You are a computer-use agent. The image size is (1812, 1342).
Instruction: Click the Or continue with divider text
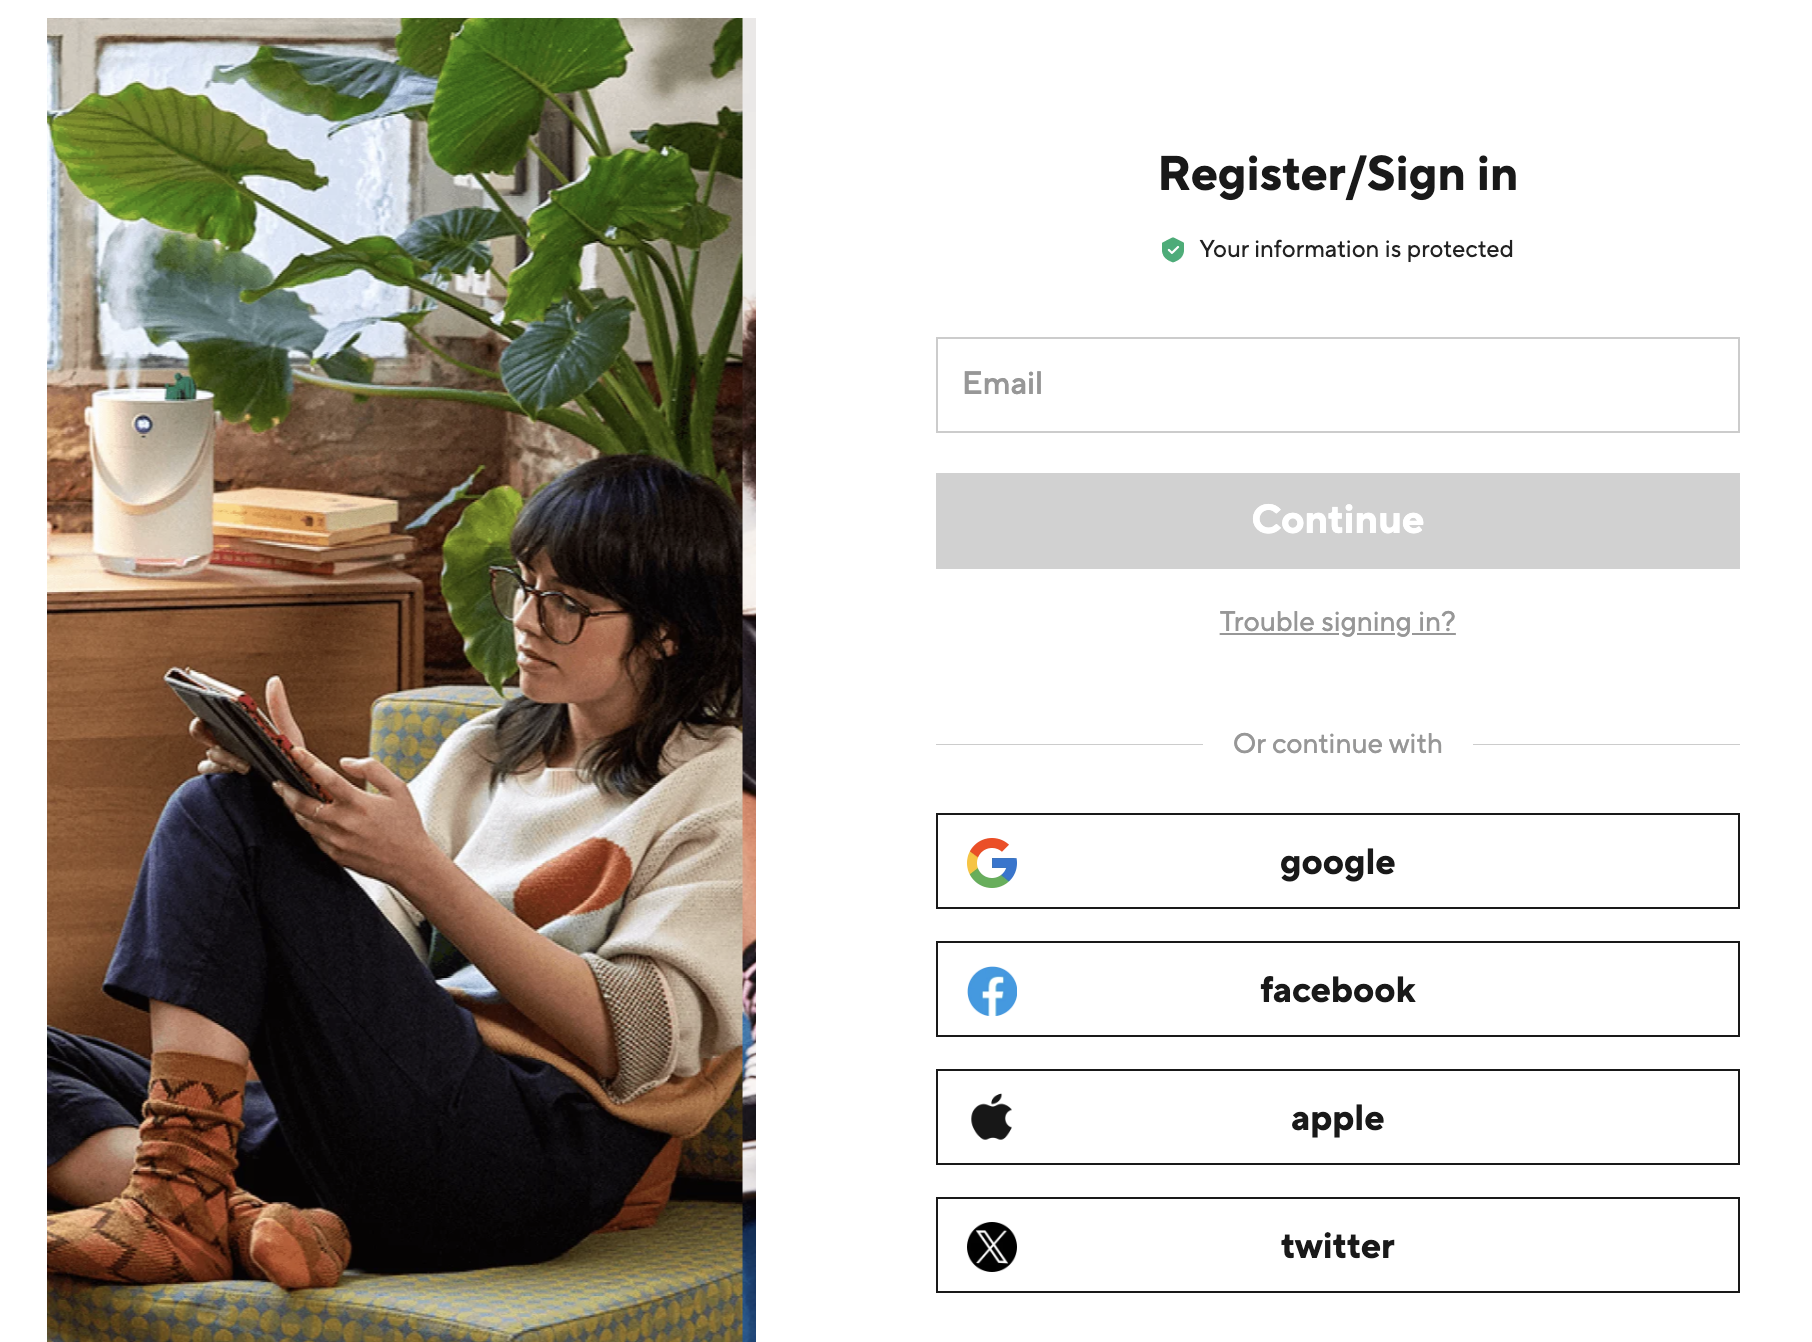1337,744
